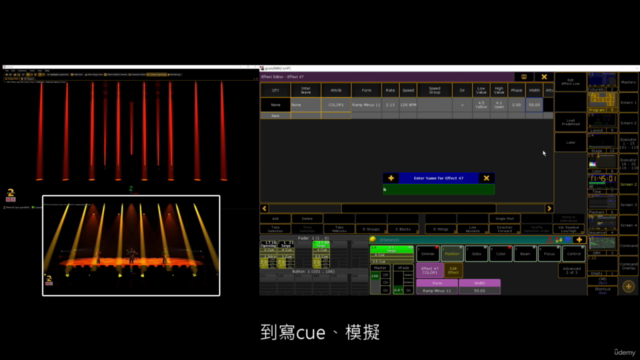
Task: Click the Load Predefined button
Action: (x=570, y=122)
